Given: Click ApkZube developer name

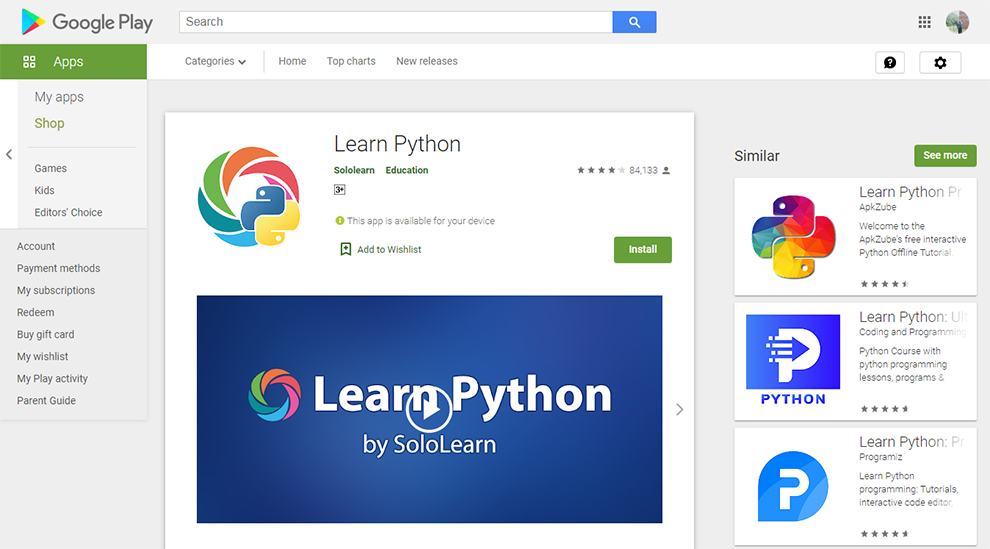Looking at the screenshot, I should (878, 207).
